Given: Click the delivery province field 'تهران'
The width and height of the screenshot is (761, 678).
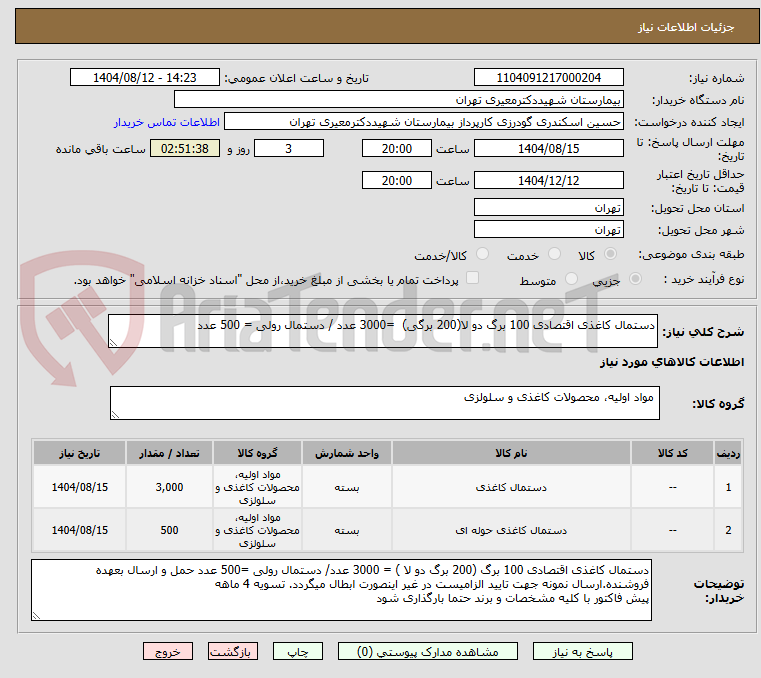Looking at the screenshot, I should (548, 207).
